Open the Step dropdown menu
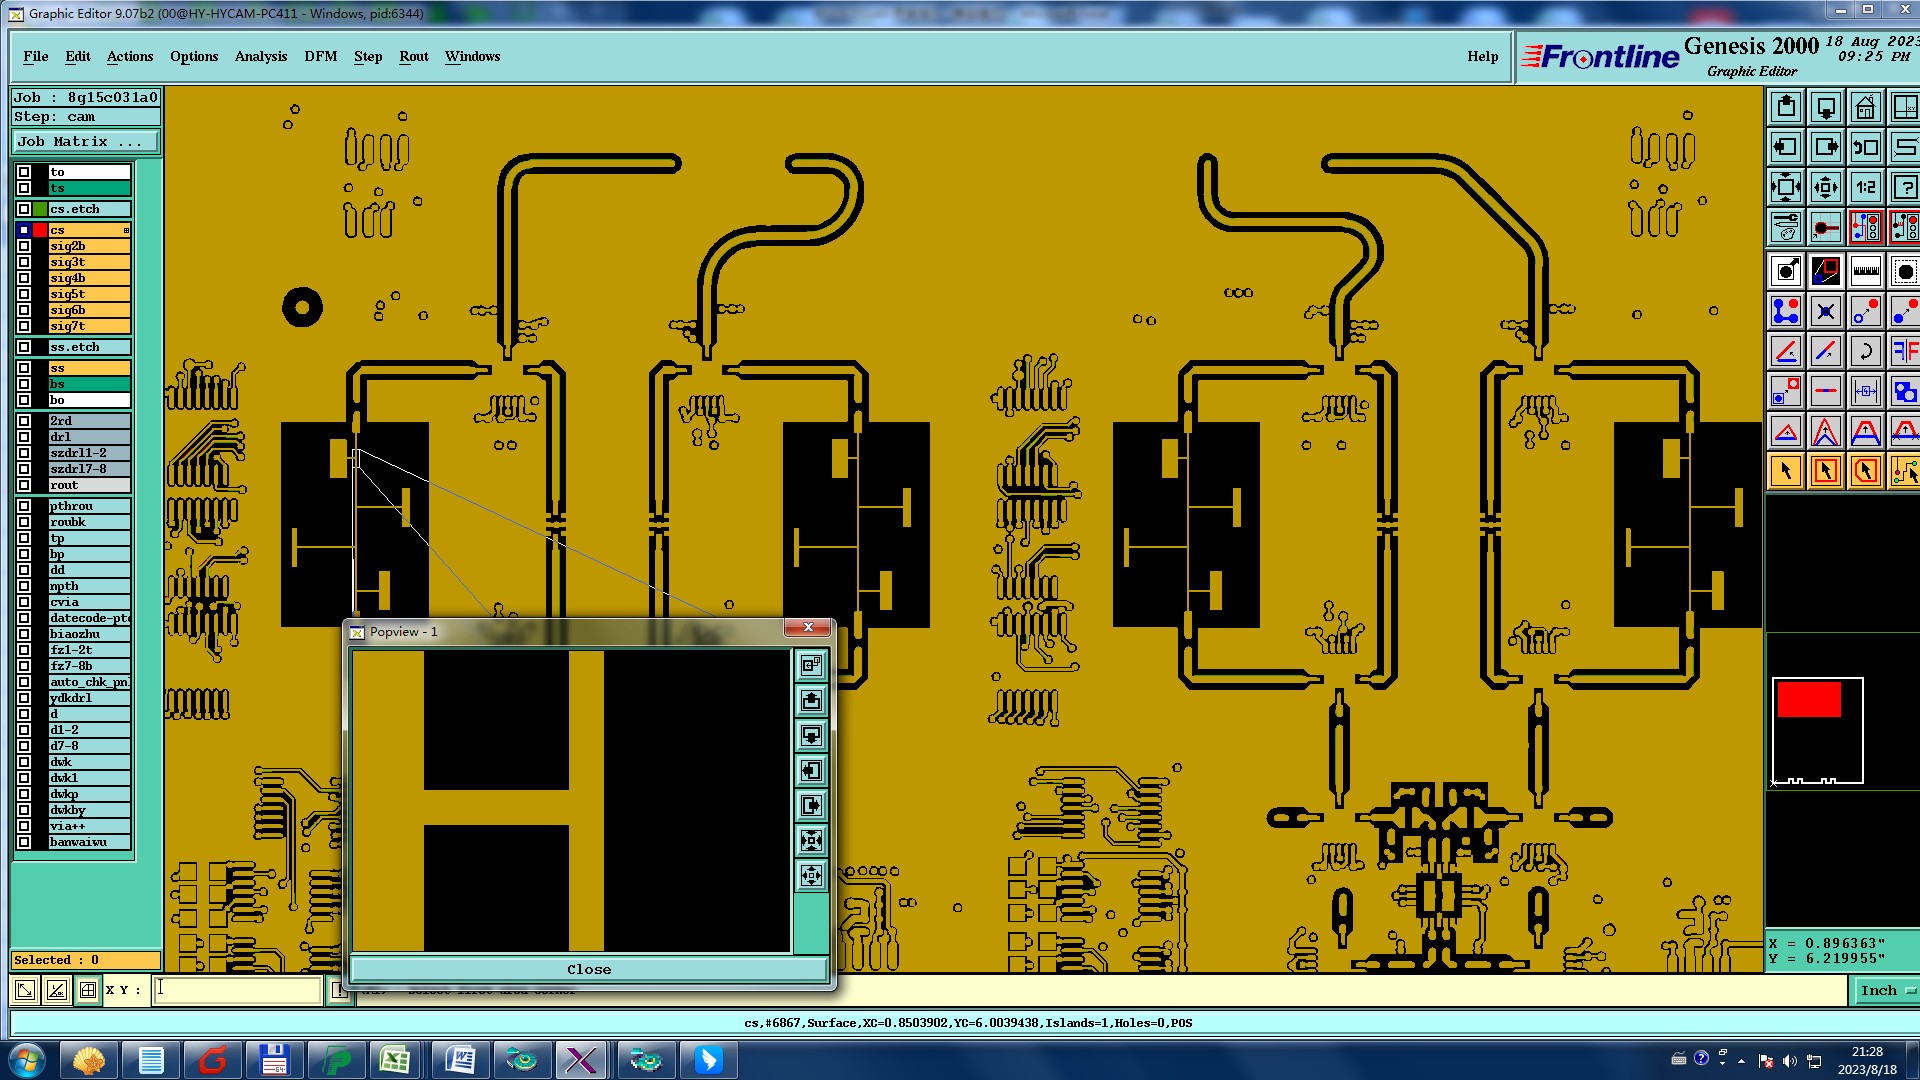Viewport: 1920px width, 1080px height. (x=368, y=57)
